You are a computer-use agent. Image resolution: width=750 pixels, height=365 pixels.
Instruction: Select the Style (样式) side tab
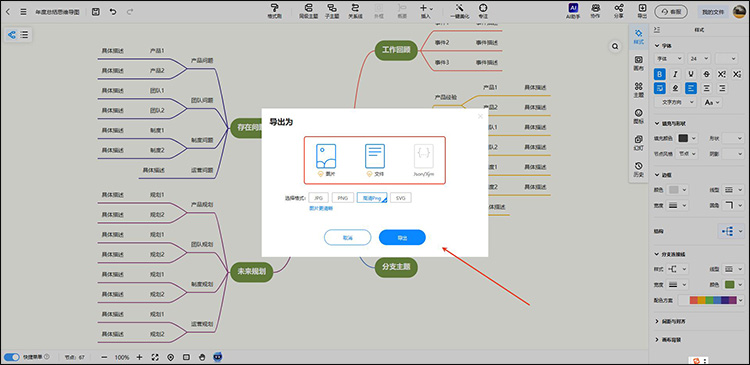639,36
